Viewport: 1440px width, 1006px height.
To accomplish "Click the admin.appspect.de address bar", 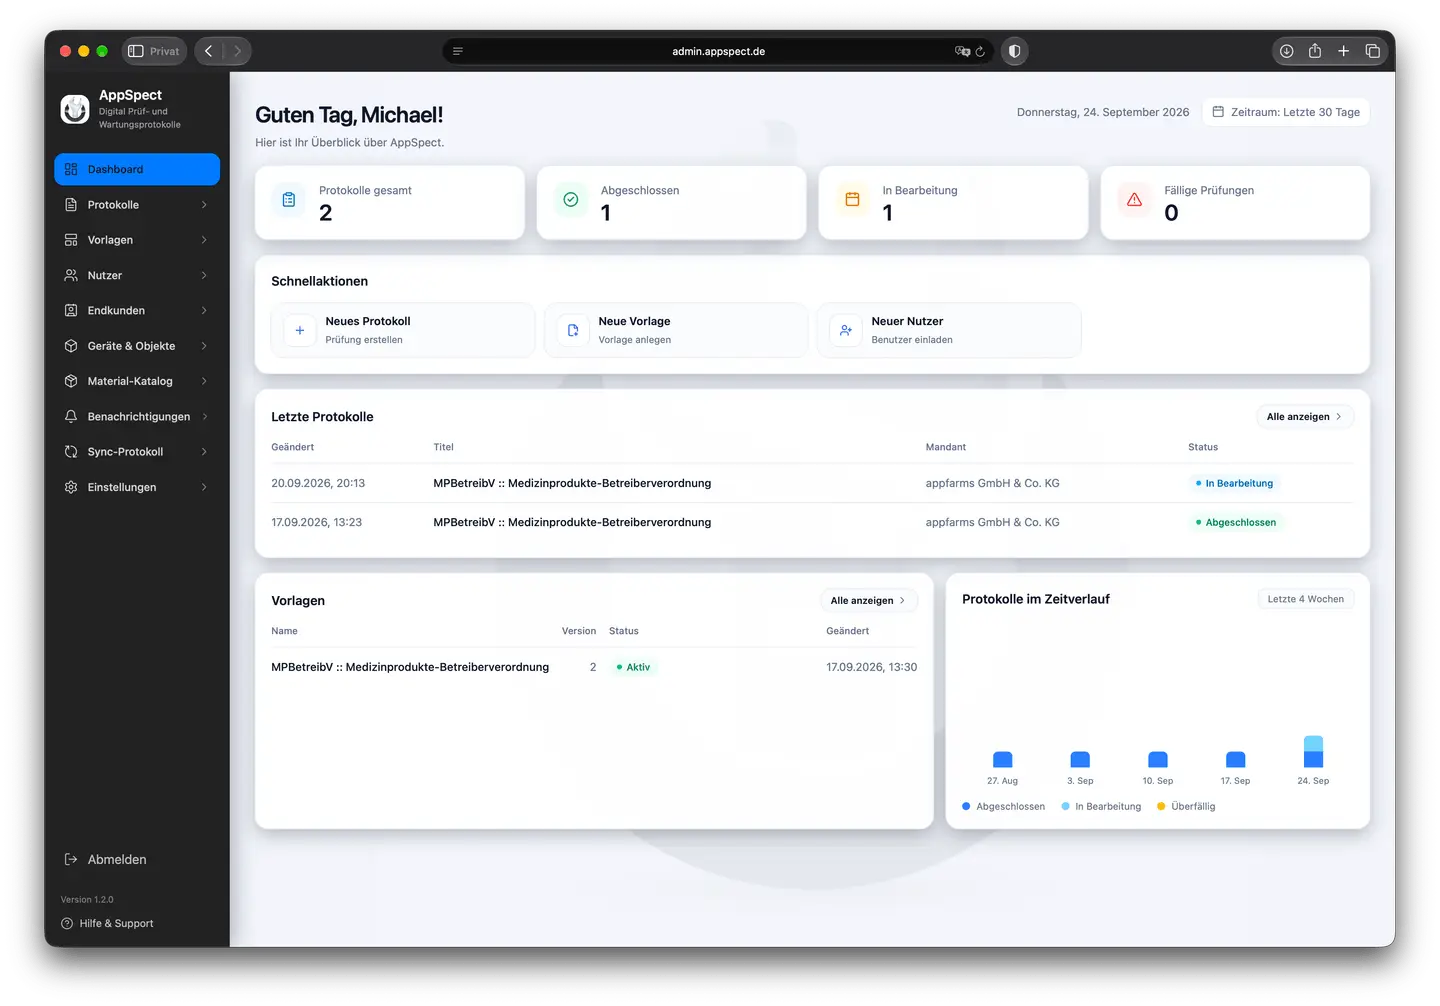I will pos(718,51).
